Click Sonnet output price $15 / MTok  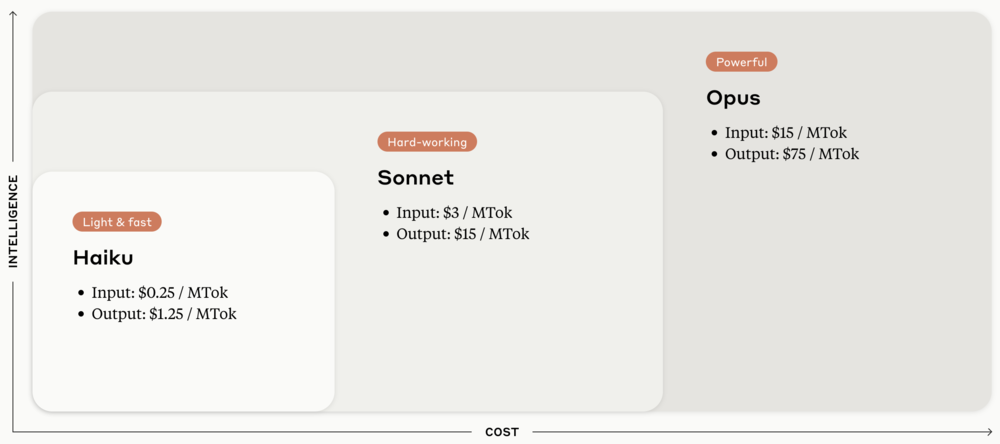(462, 234)
